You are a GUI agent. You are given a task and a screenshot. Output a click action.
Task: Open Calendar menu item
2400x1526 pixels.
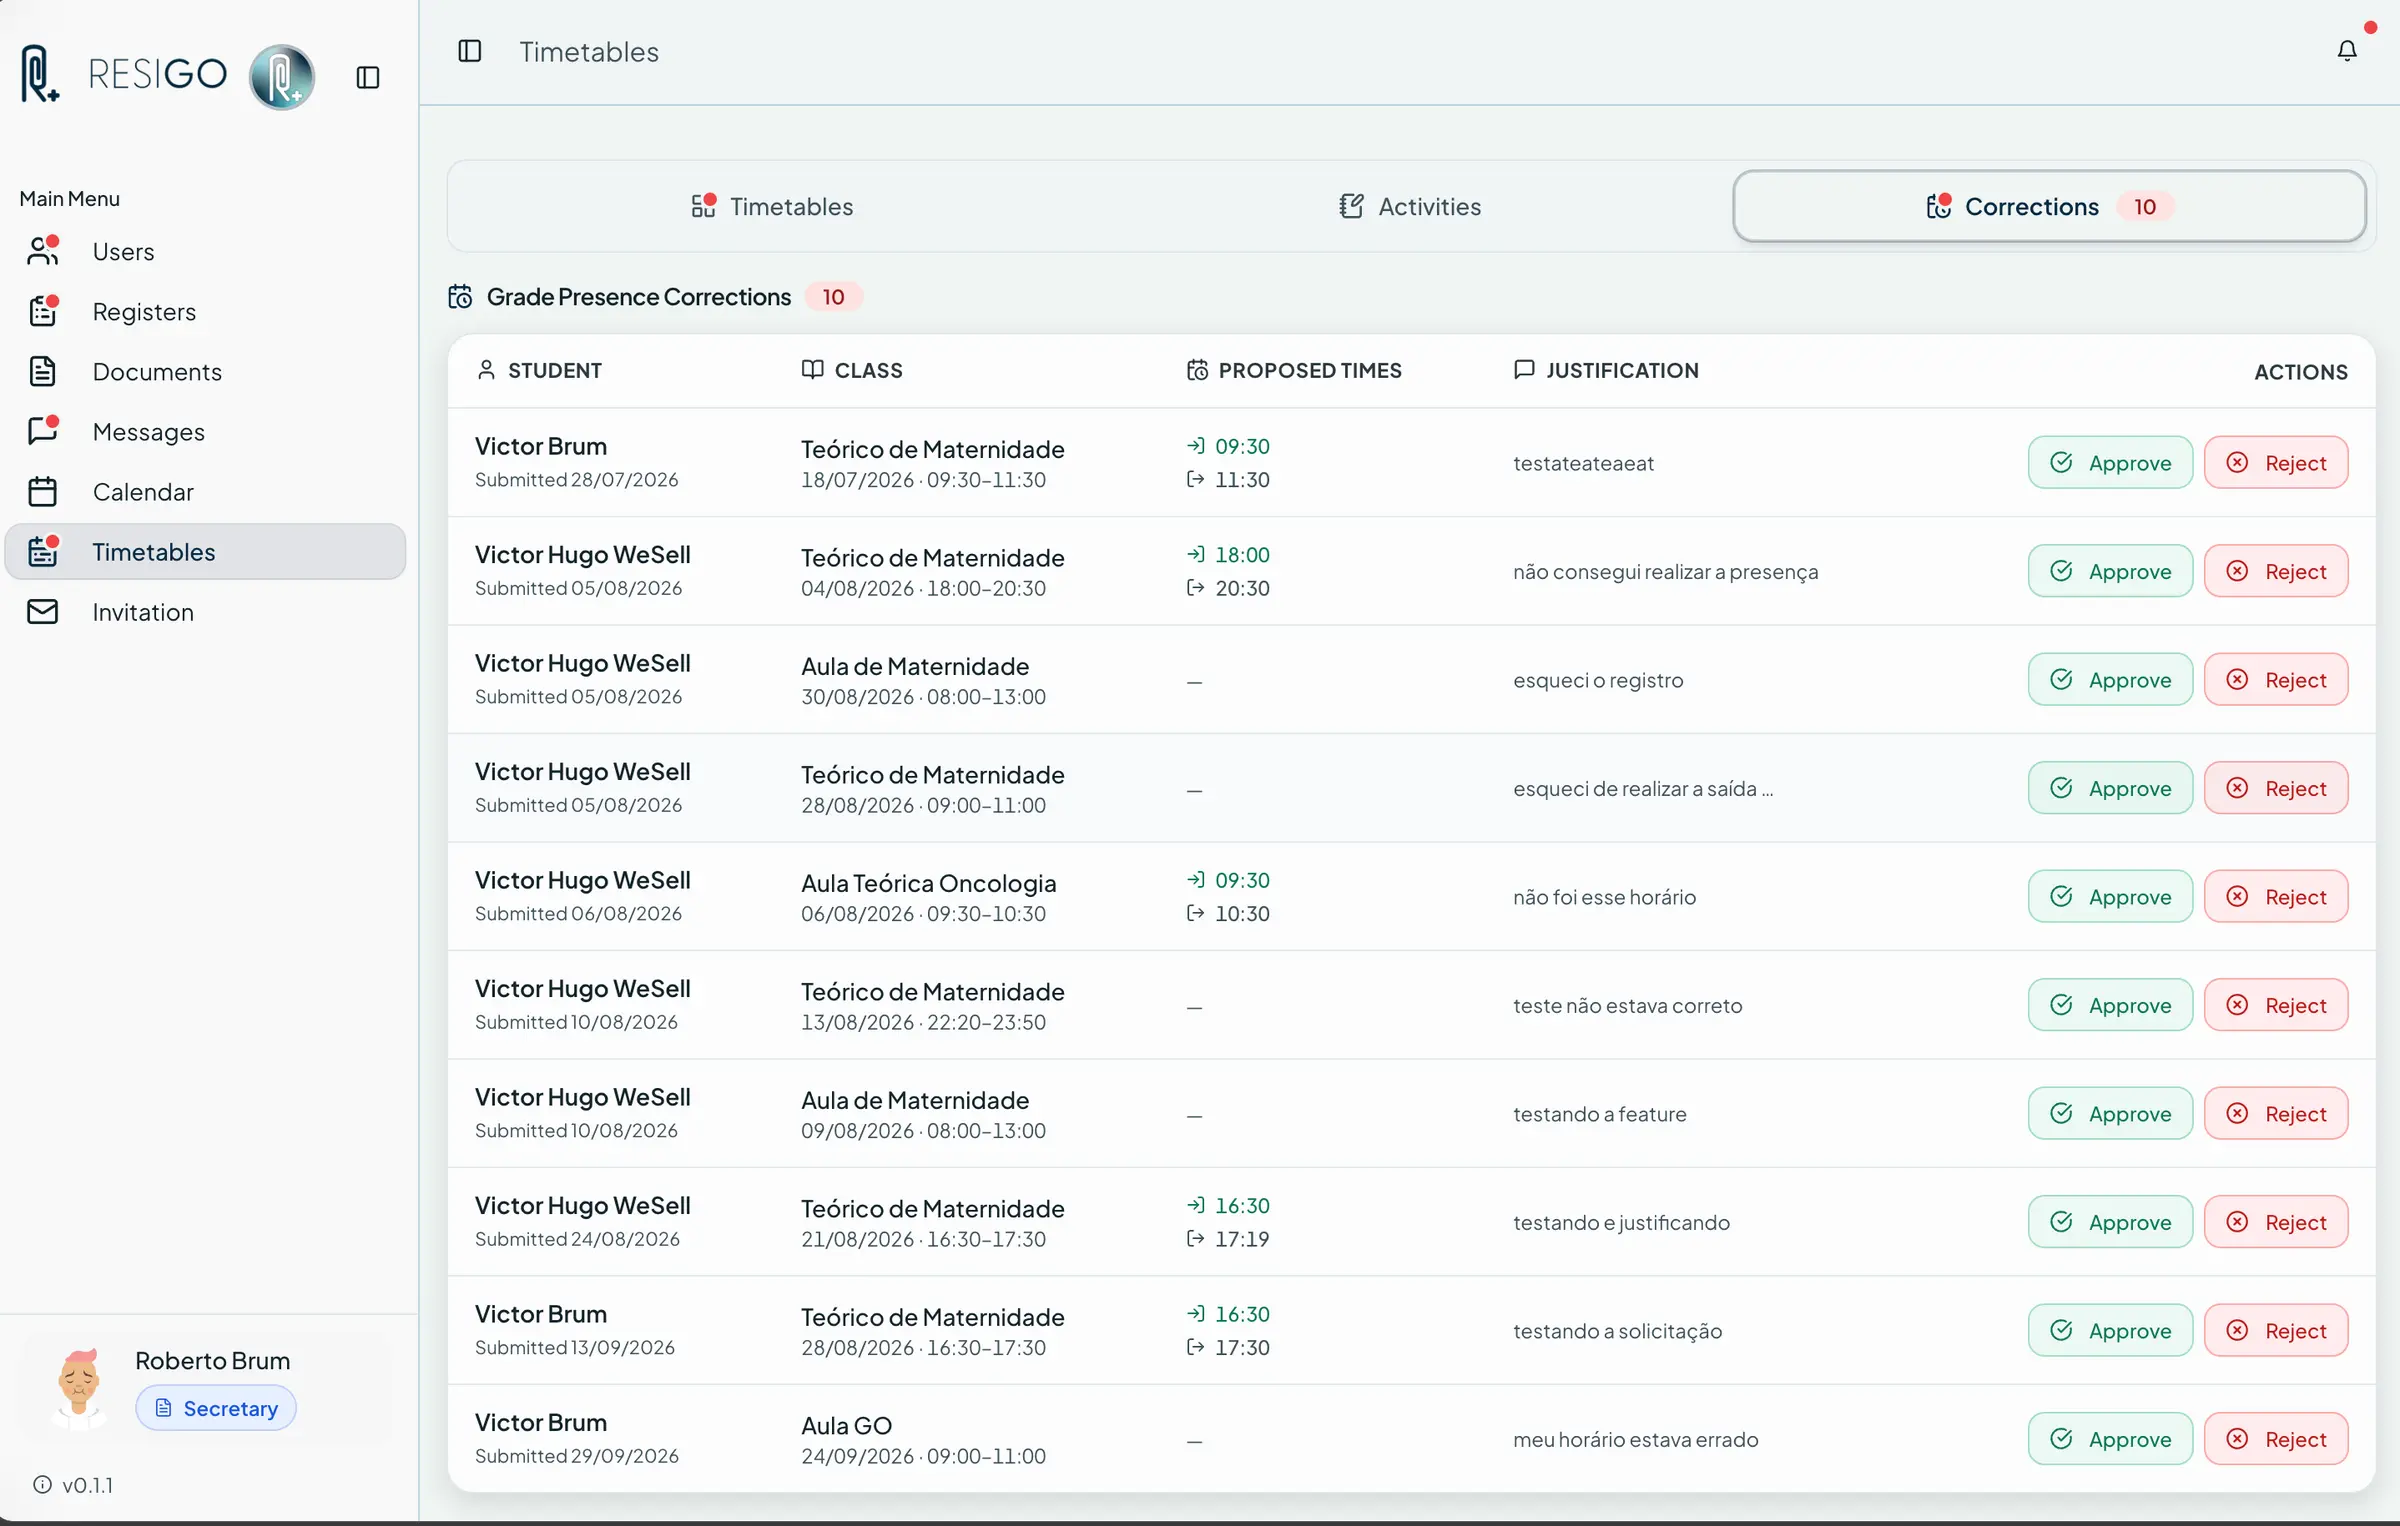205,492
